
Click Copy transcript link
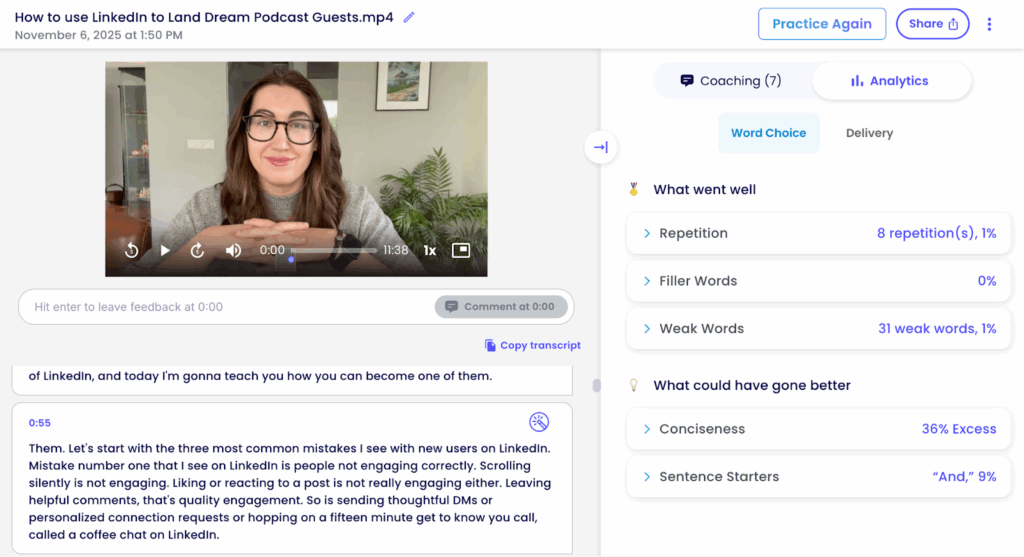click(532, 345)
